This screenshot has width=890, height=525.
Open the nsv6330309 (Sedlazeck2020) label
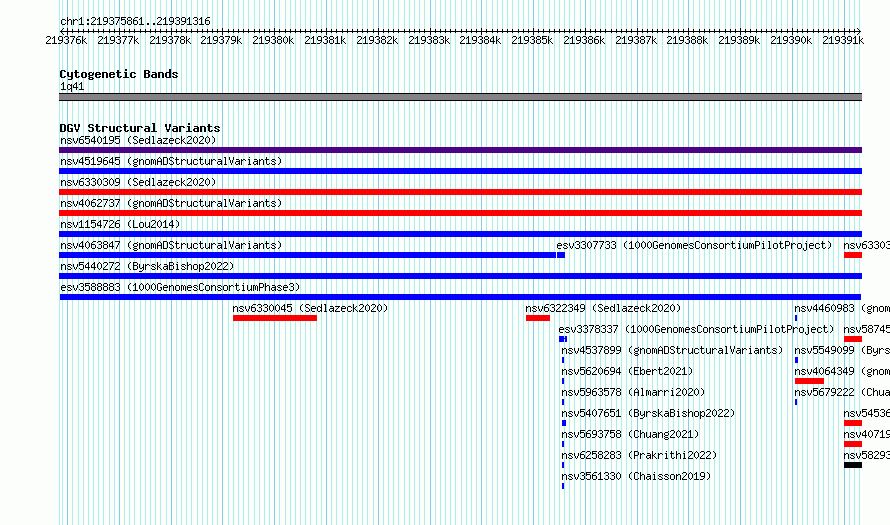138,182
